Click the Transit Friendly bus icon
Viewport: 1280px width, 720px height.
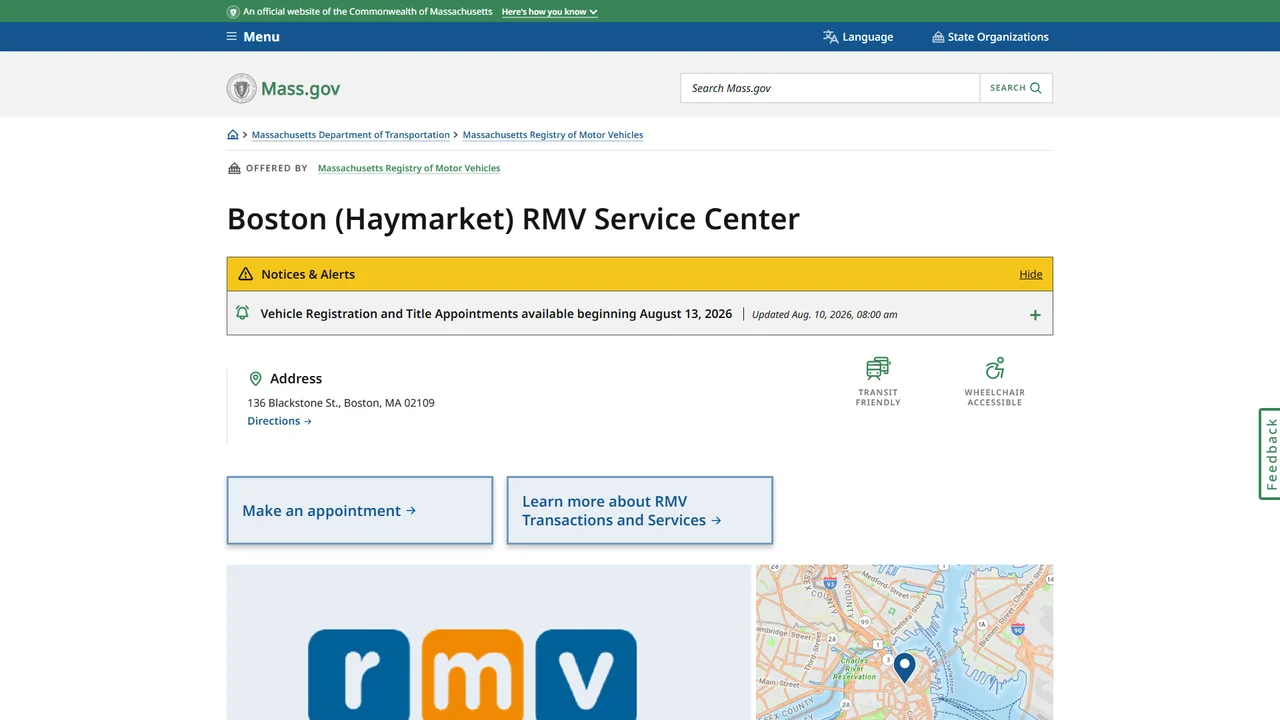point(878,369)
